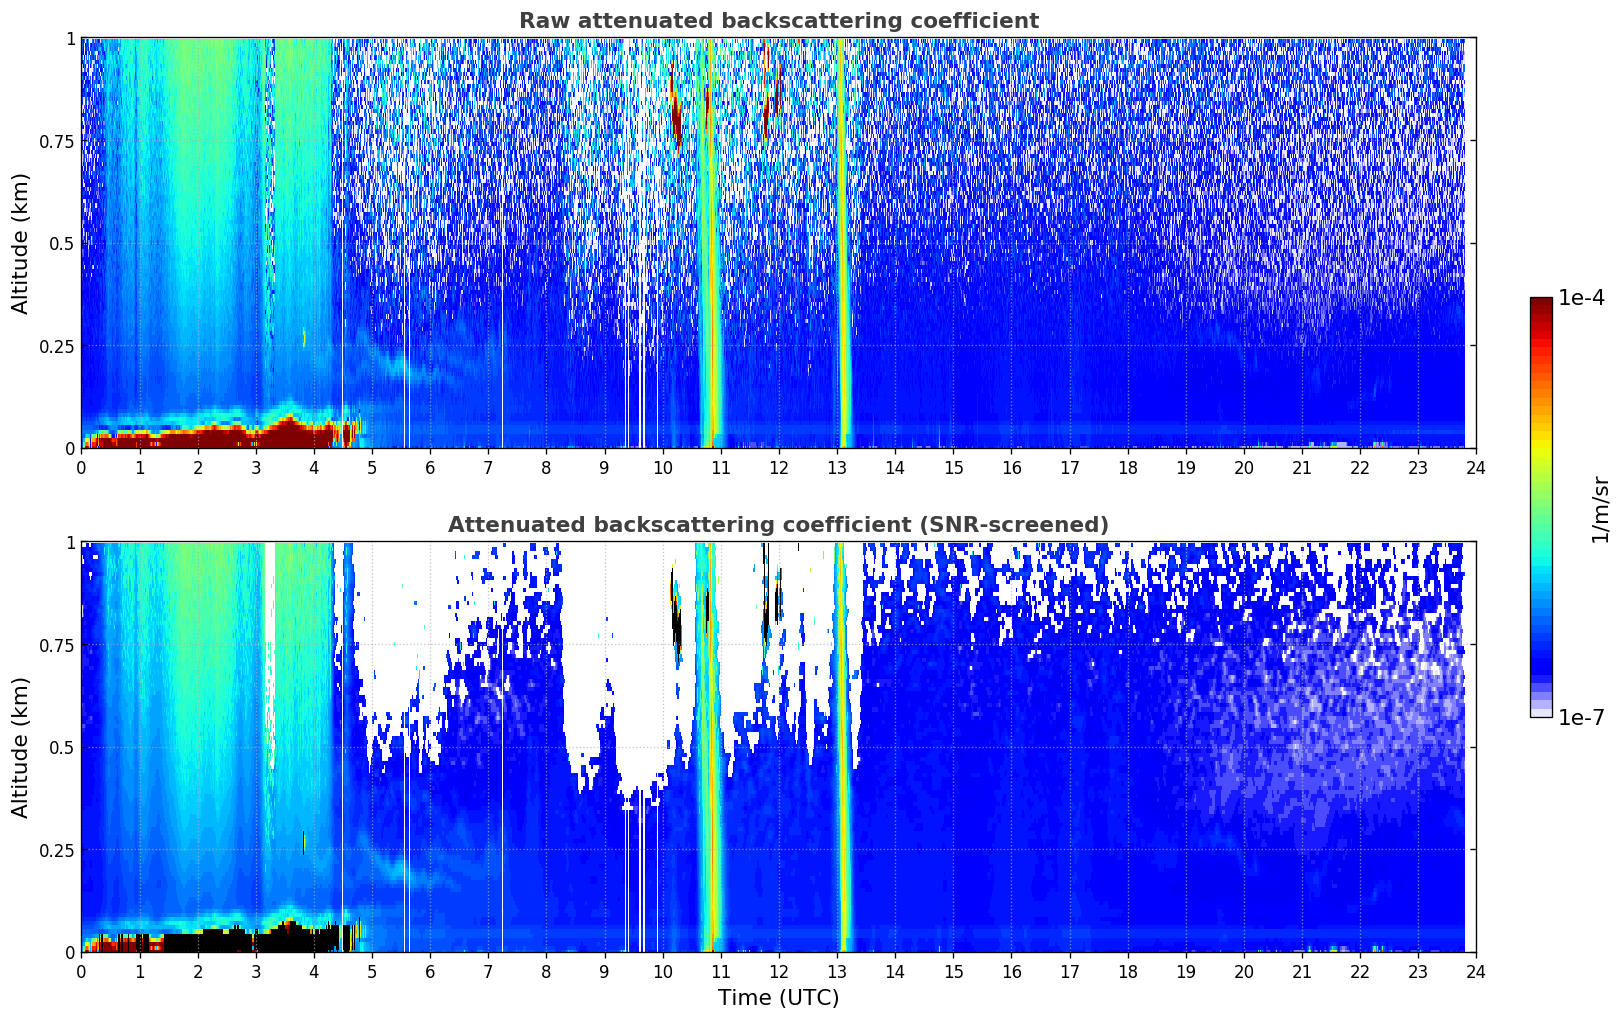Click hour tick '9' under the SNR-screened plot
The height and width of the screenshot is (1020, 1621).
tap(604, 971)
